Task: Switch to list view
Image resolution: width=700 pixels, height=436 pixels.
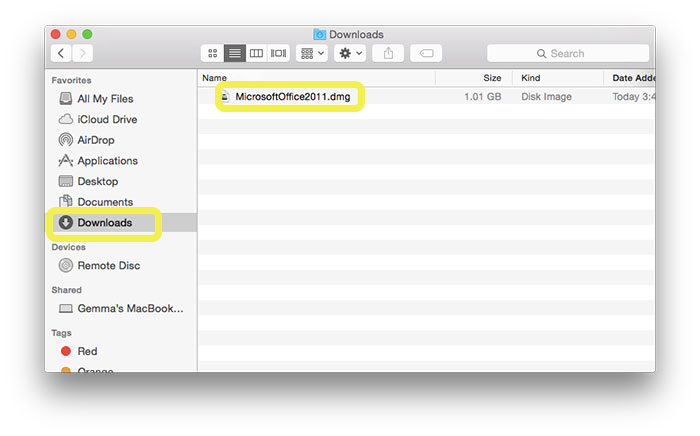Action: pos(234,53)
